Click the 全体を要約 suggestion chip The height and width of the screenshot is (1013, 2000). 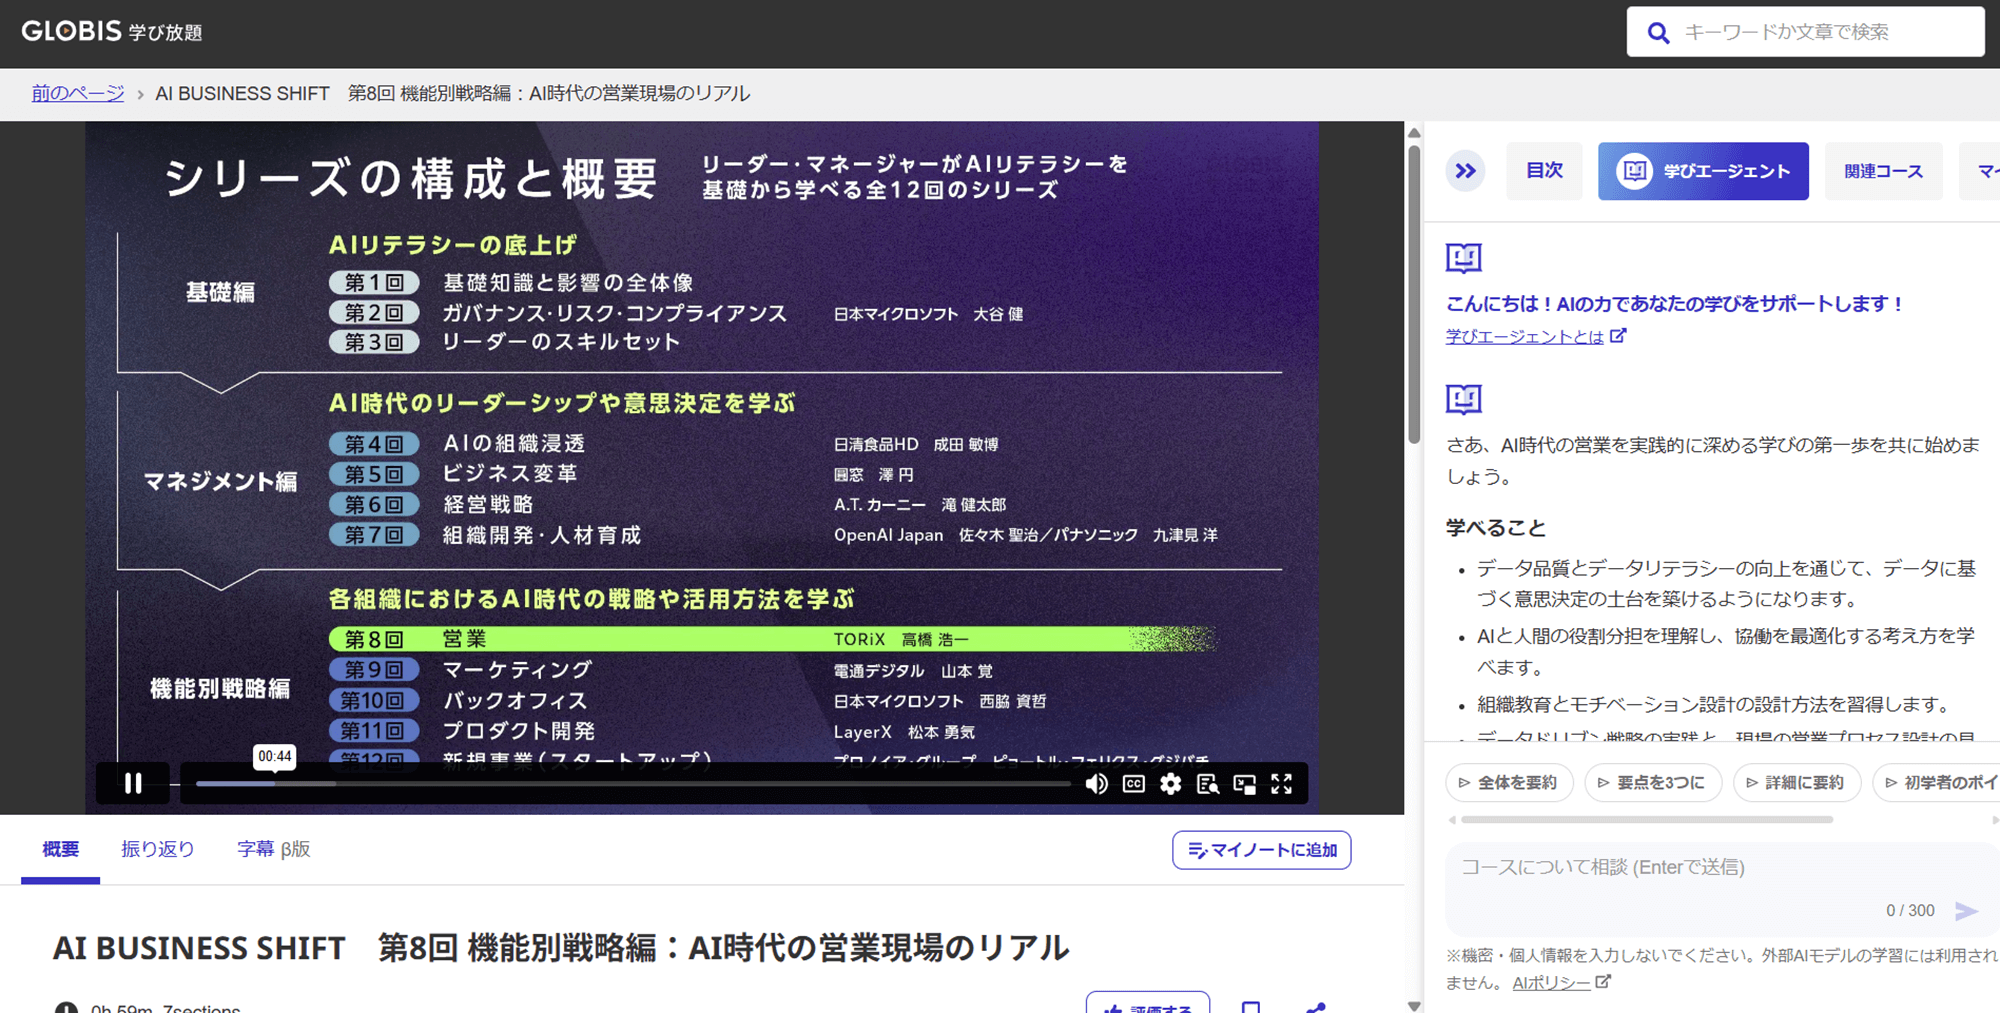click(x=1508, y=782)
